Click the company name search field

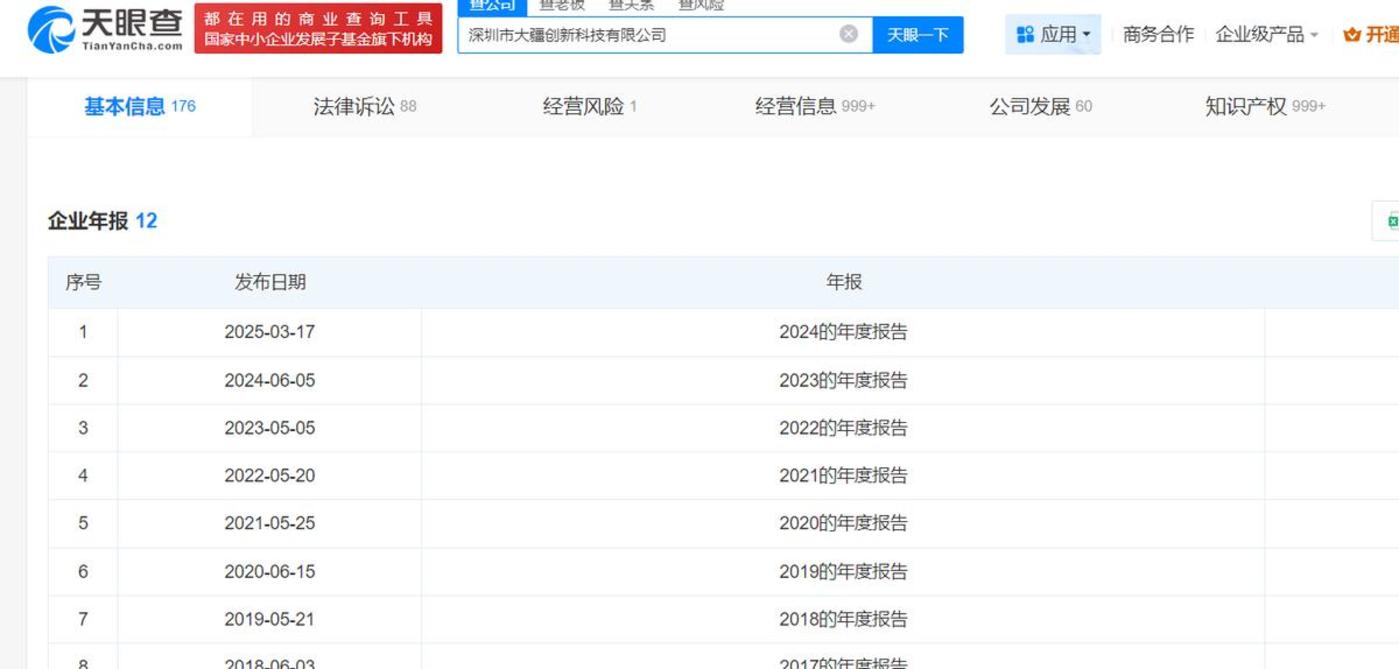[x=650, y=35]
